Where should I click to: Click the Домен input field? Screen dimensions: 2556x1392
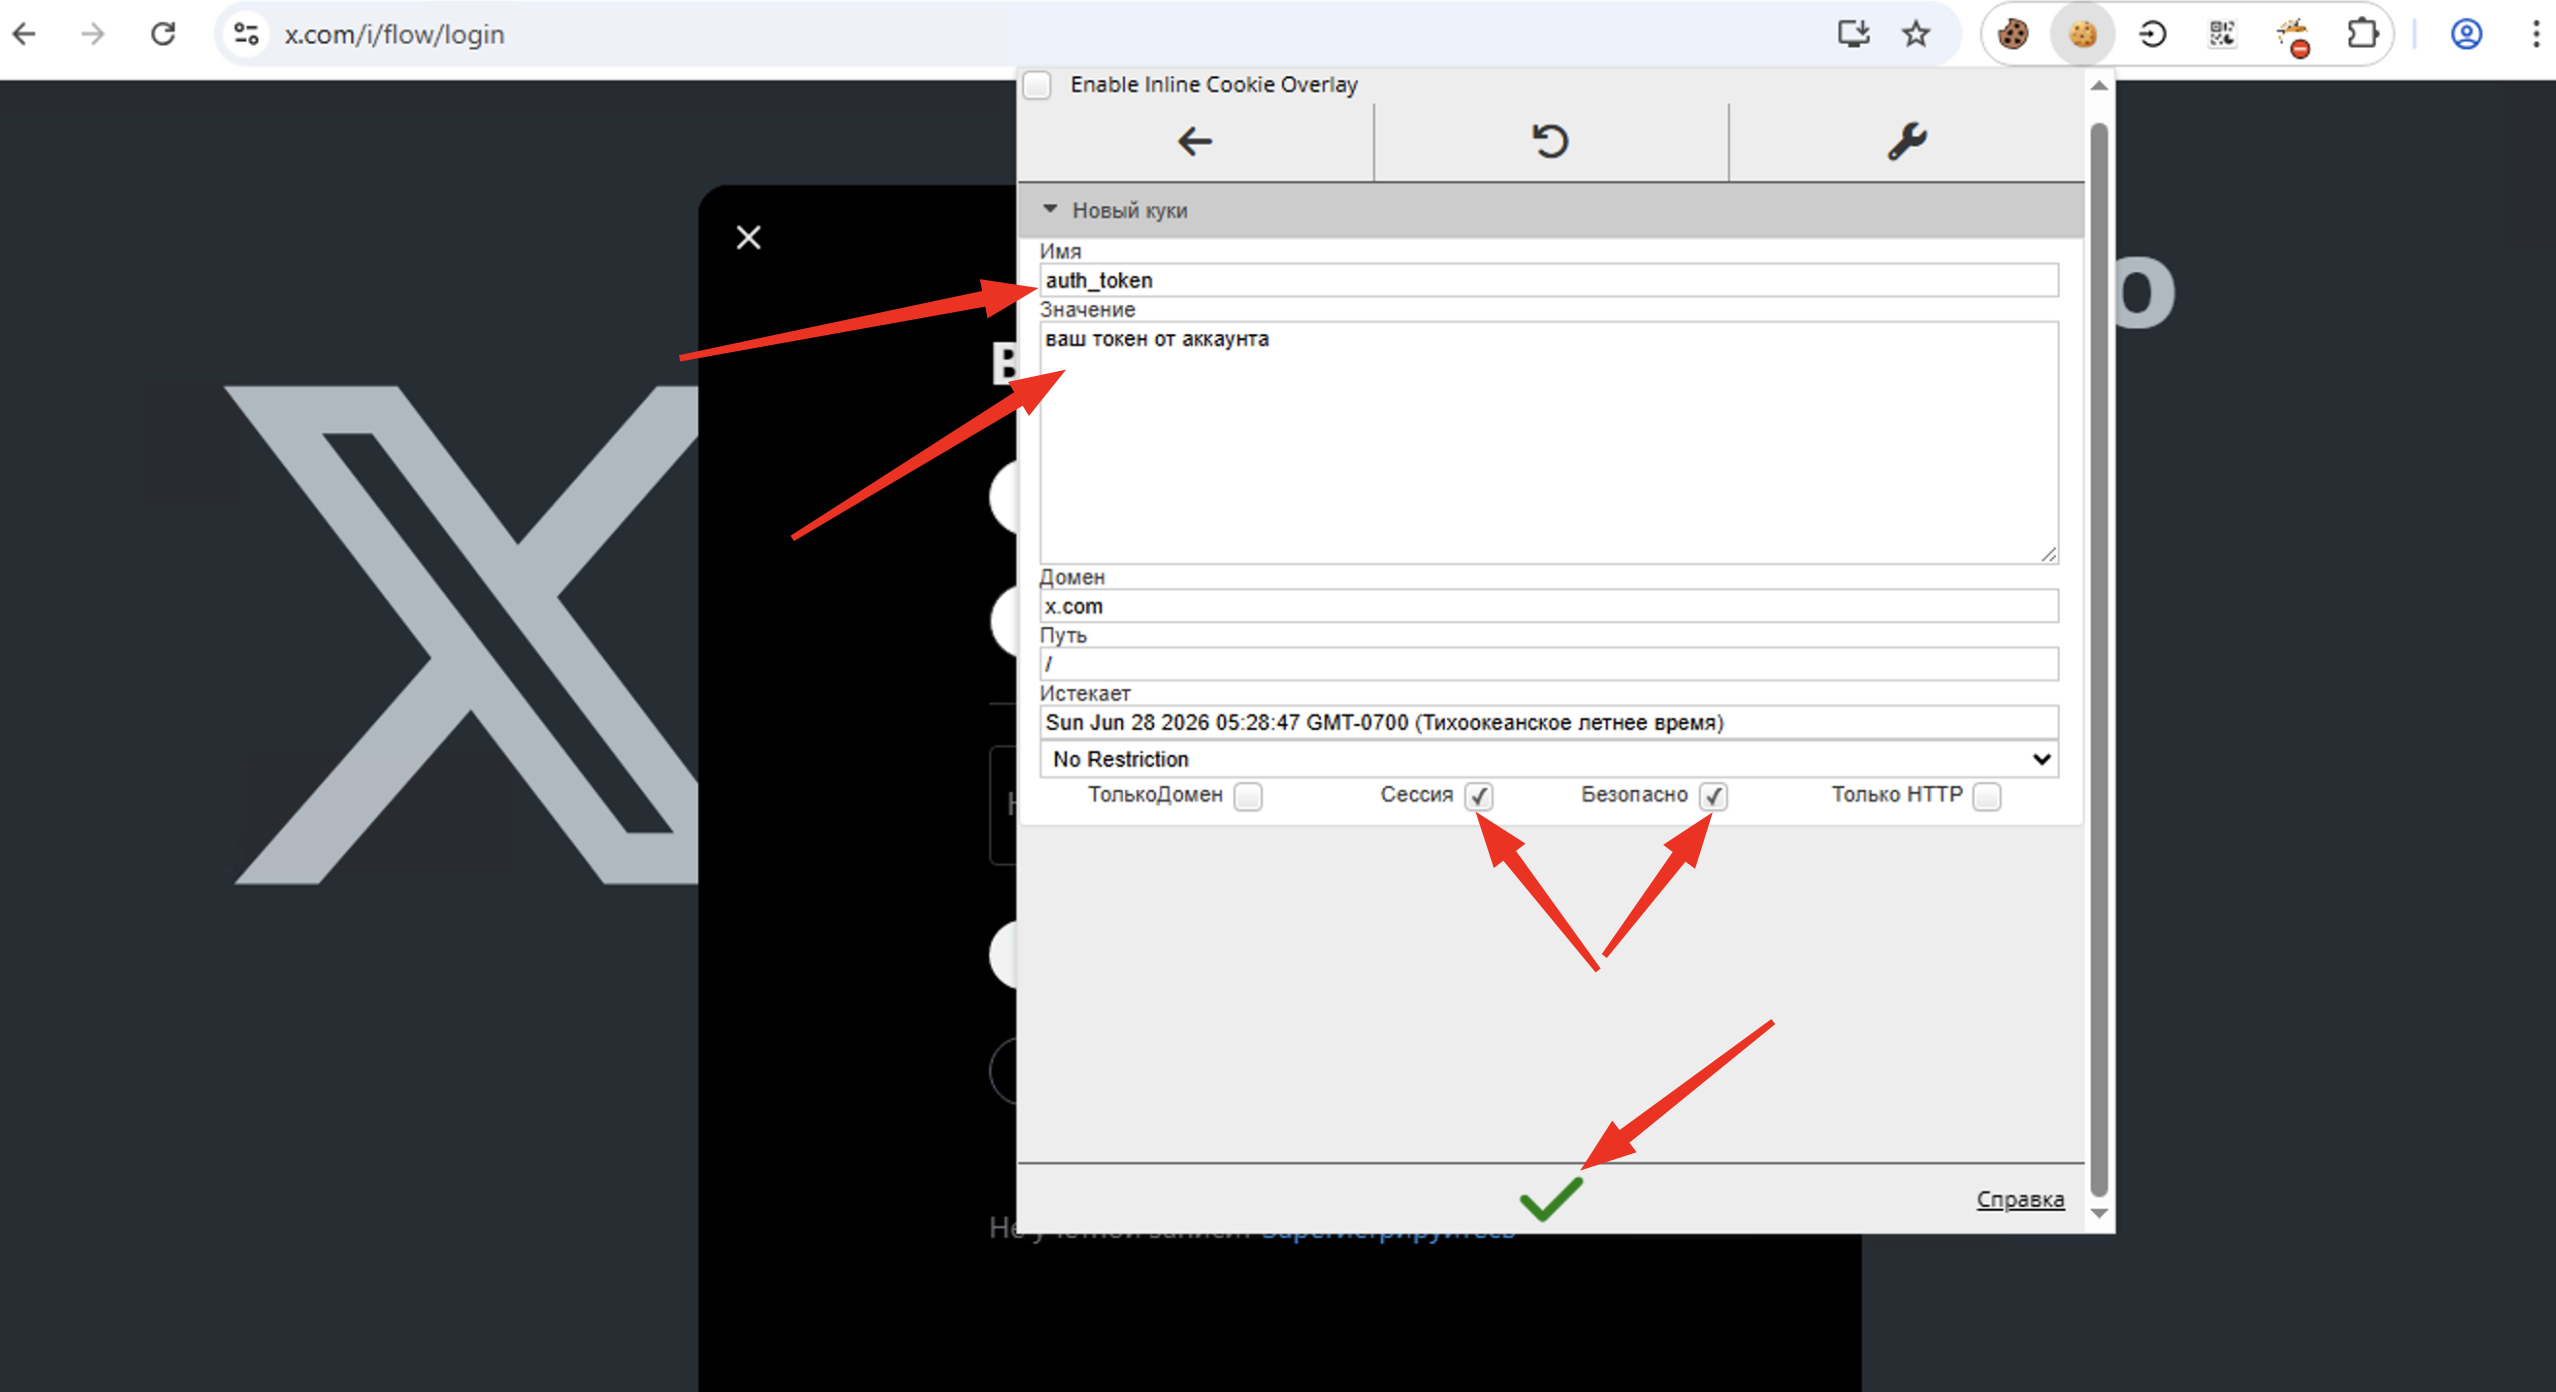coord(1548,606)
